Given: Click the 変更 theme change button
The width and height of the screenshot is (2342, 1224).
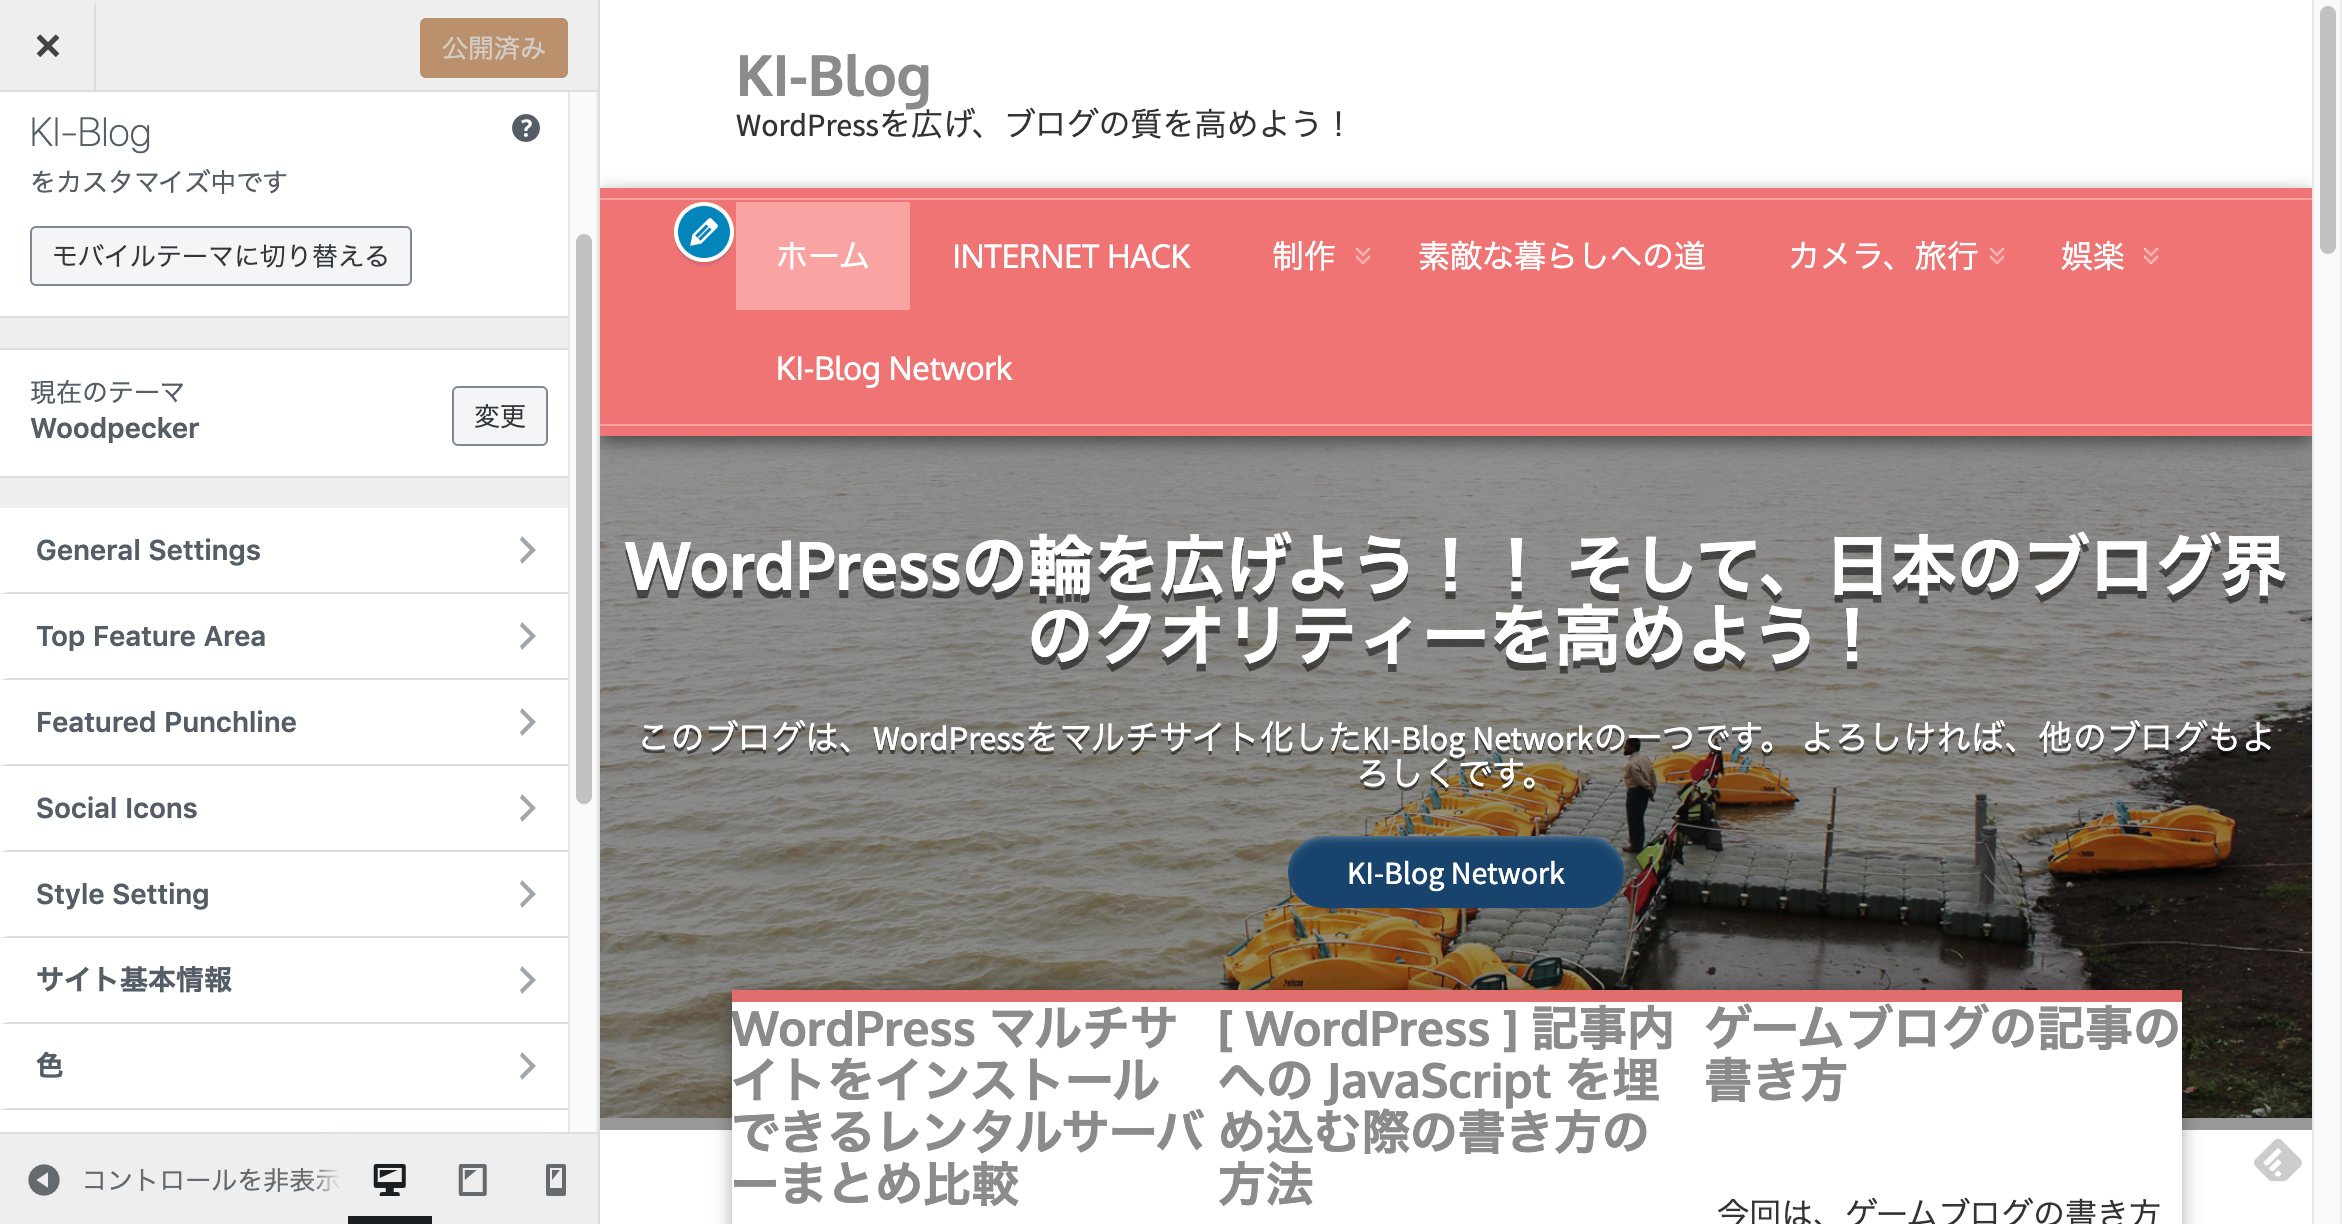Looking at the screenshot, I should pyautogui.click(x=499, y=416).
